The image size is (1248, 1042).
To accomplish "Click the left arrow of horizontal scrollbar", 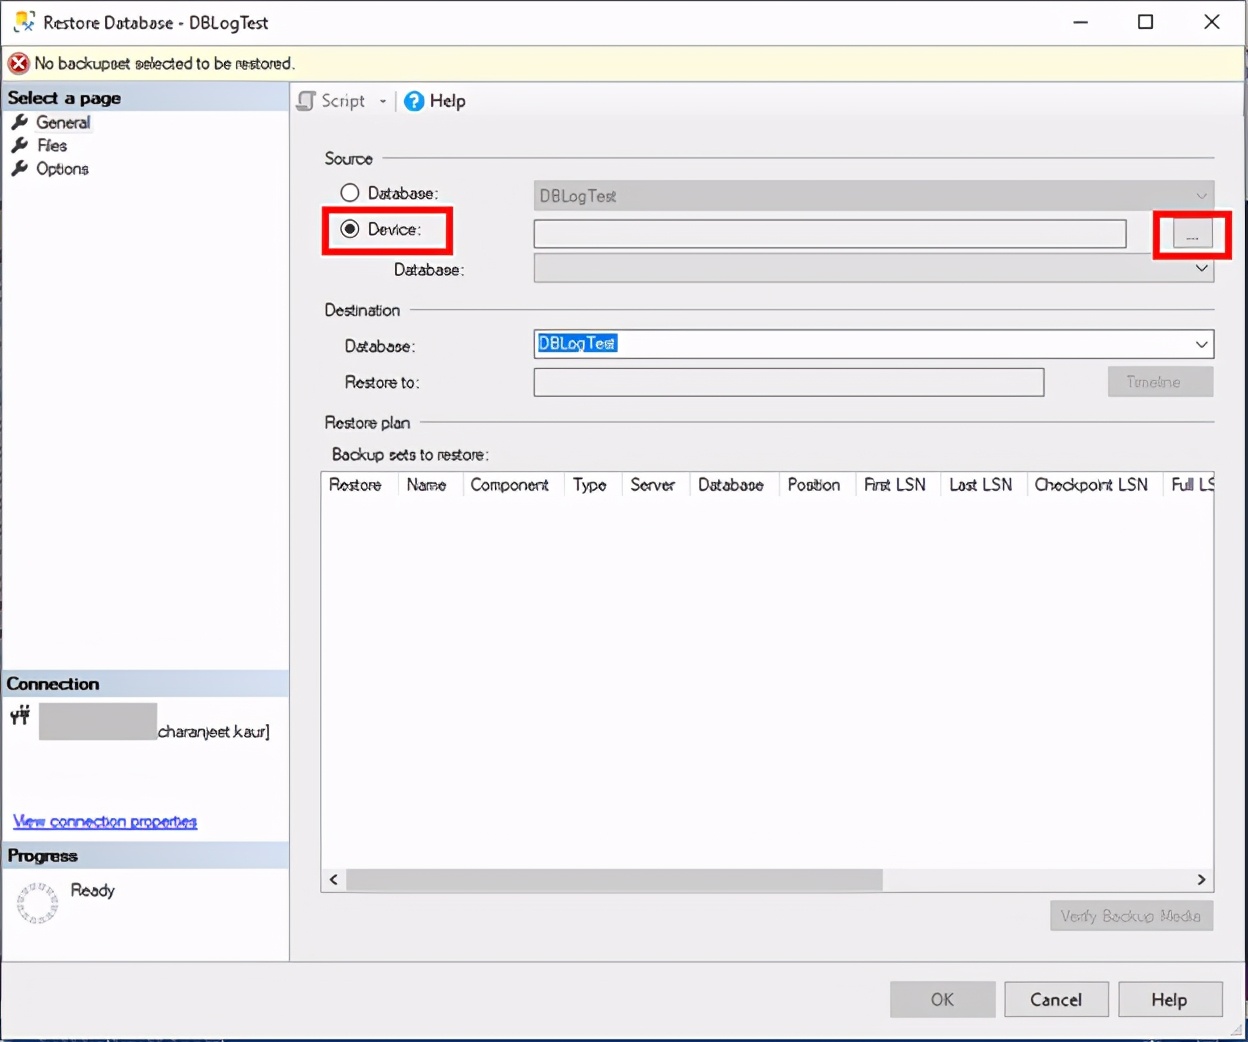I will point(334,880).
